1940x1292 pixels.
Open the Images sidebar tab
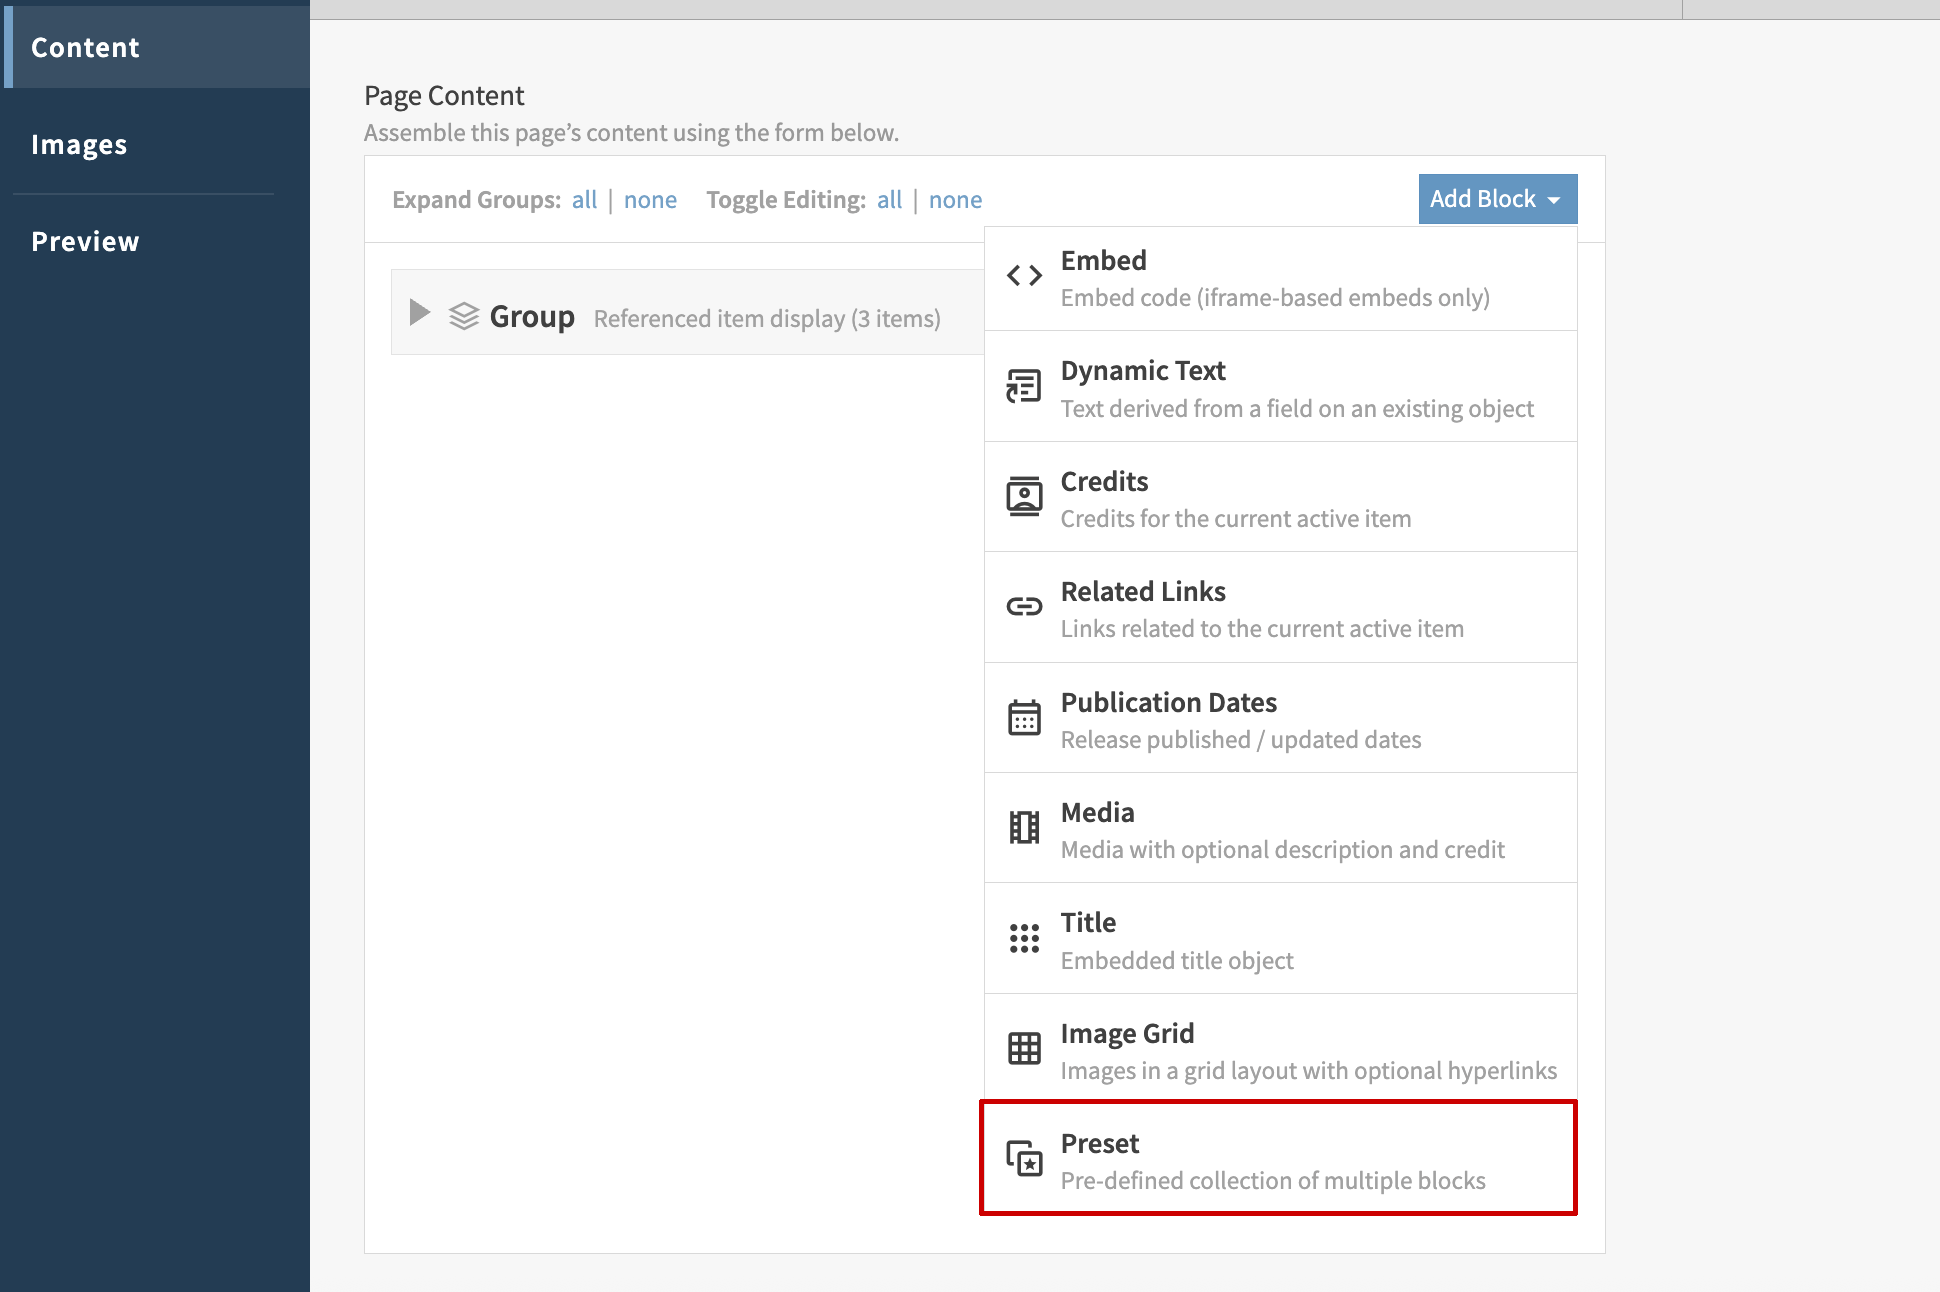coord(79,145)
